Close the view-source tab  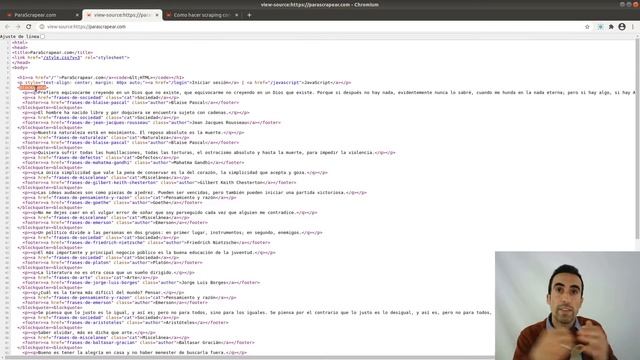157,15
